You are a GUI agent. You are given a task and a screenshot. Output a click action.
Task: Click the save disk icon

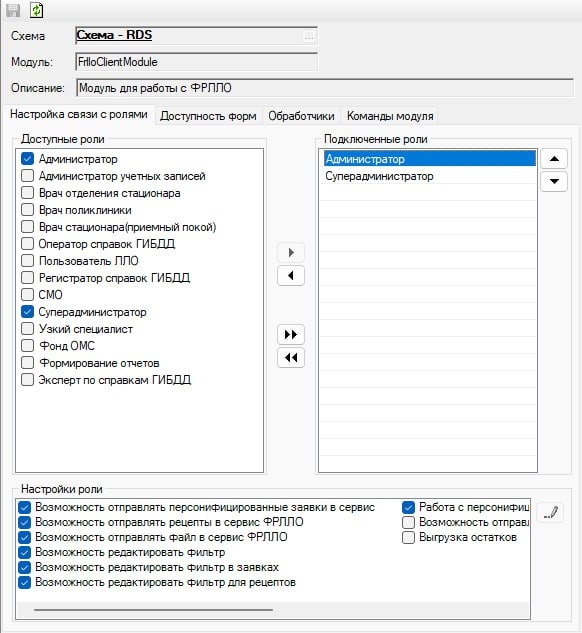pyautogui.click(x=13, y=10)
